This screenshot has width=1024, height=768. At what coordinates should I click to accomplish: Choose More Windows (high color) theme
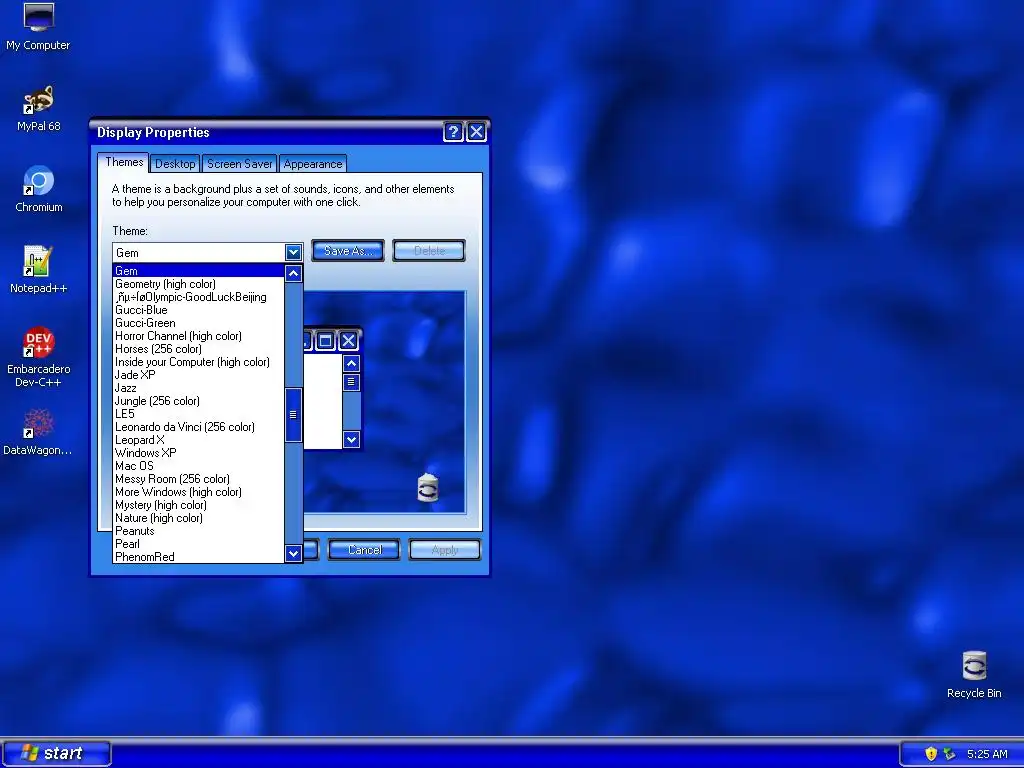[x=199, y=492]
